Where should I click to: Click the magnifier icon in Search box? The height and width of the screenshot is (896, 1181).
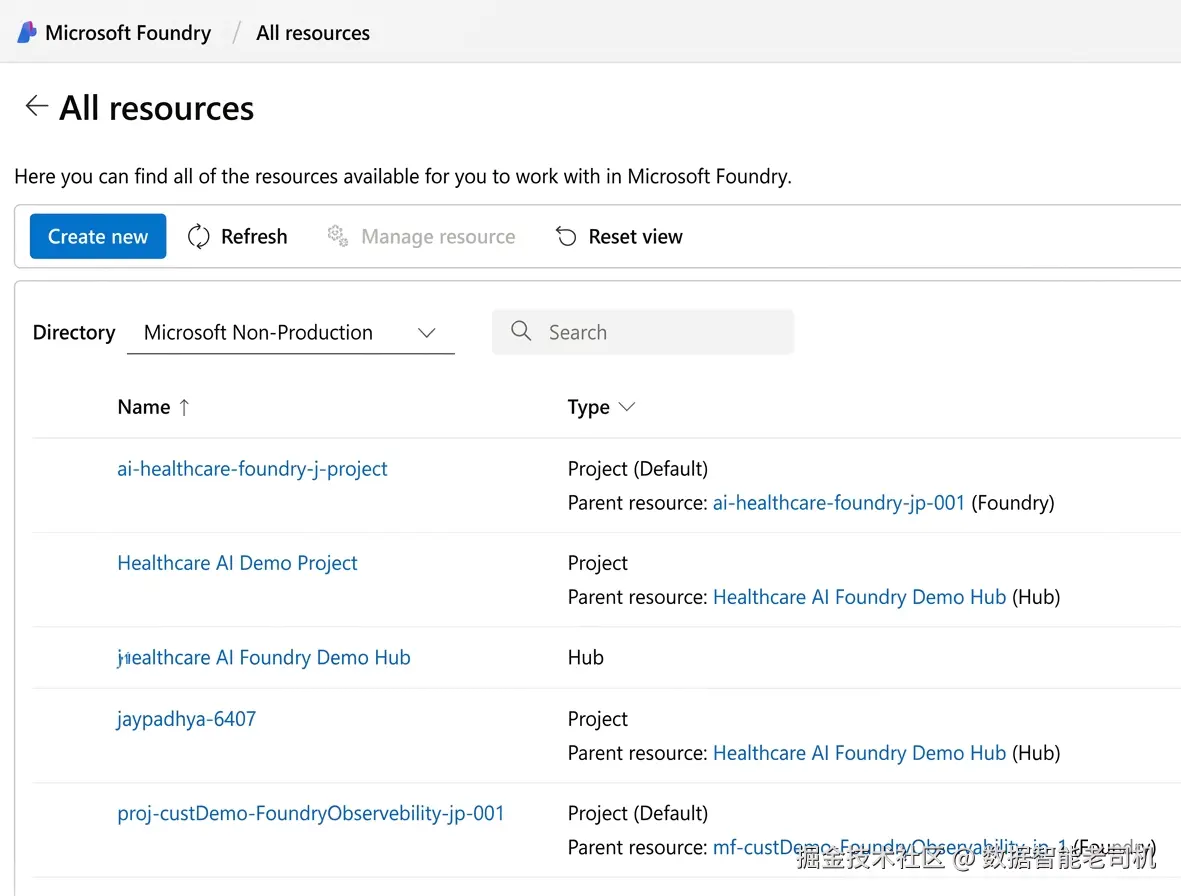520,331
